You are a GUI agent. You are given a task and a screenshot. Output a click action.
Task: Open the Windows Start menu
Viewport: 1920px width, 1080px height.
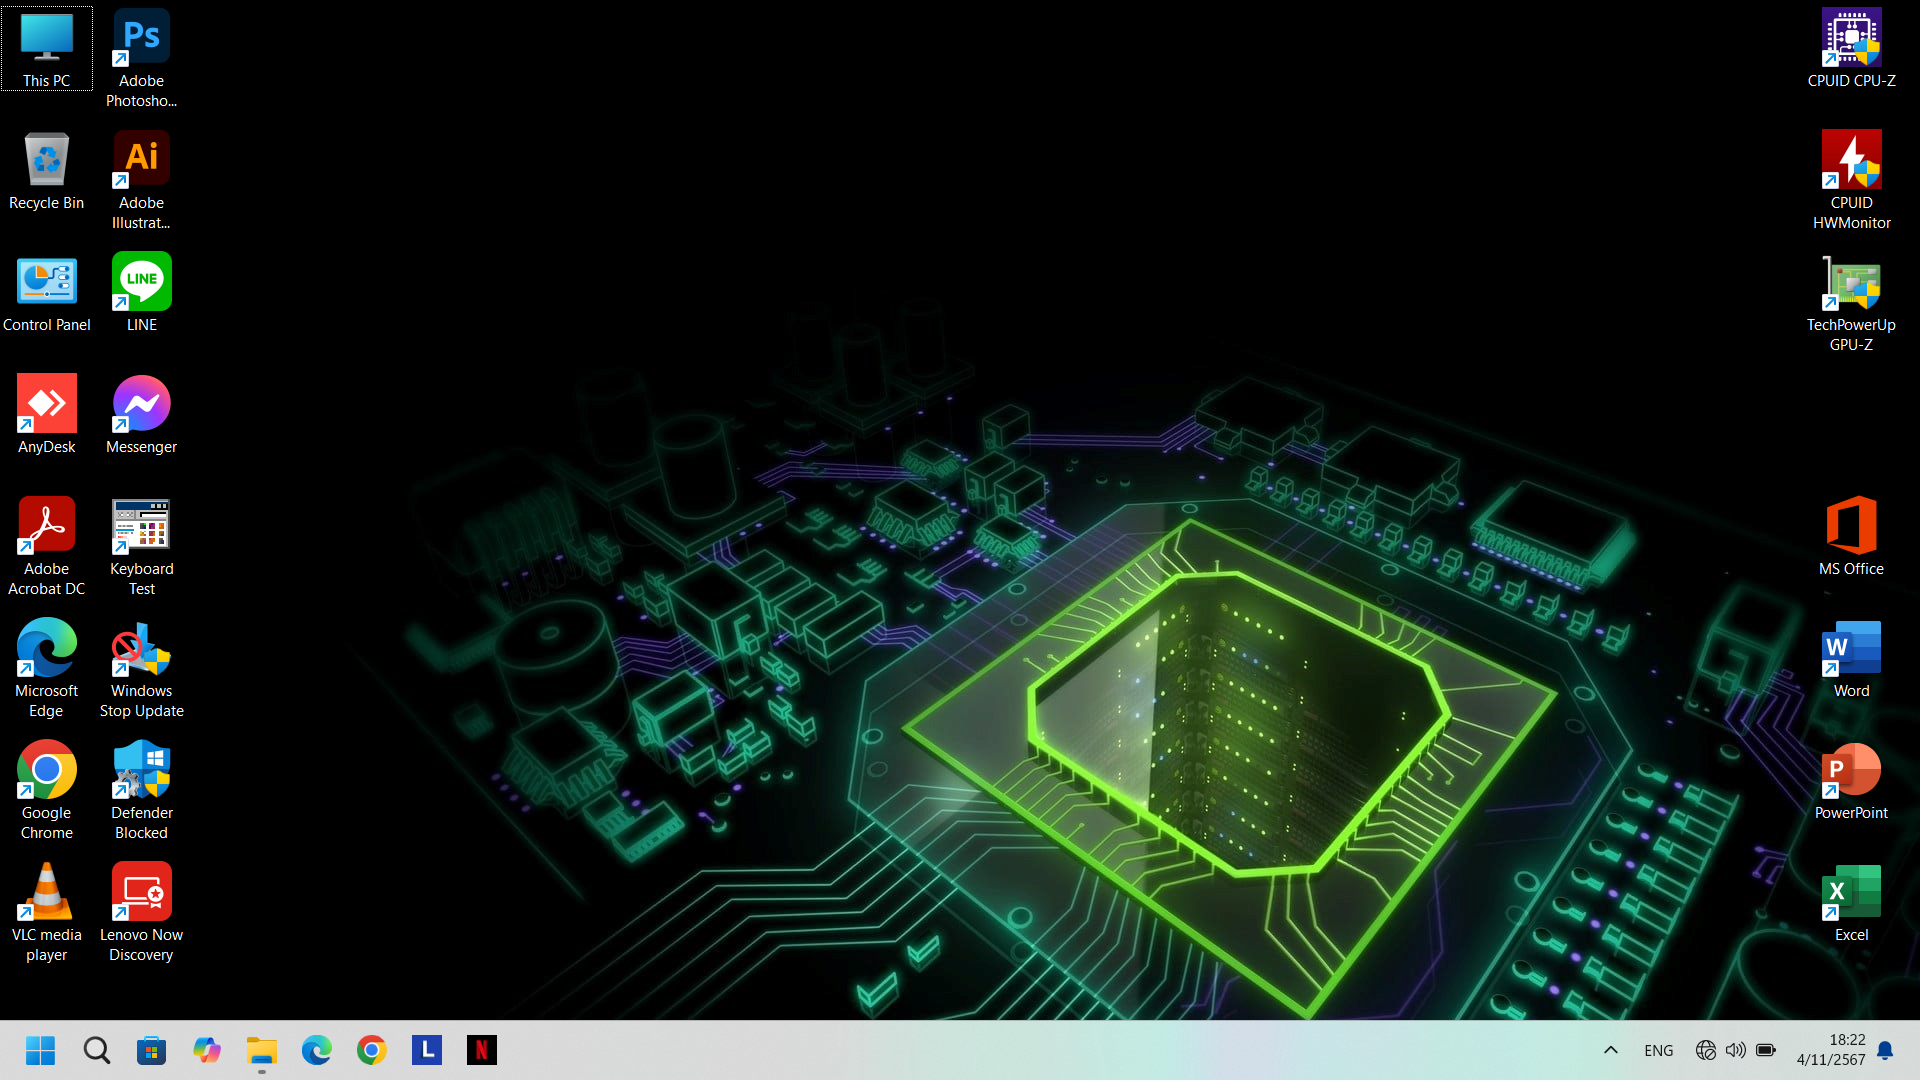pyautogui.click(x=41, y=1050)
